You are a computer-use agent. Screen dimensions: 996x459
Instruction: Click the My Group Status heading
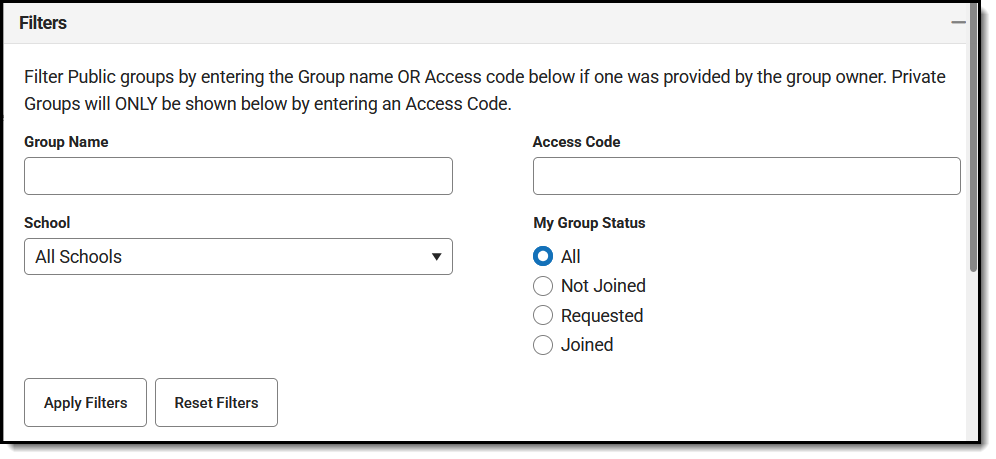[589, 223]
